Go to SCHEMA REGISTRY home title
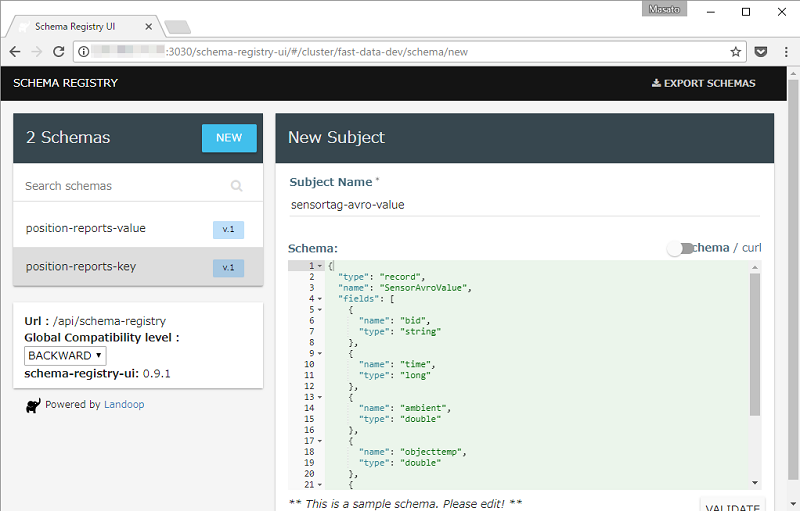The image size is (800, 511). pyautogui.click(x=65, y=83)
